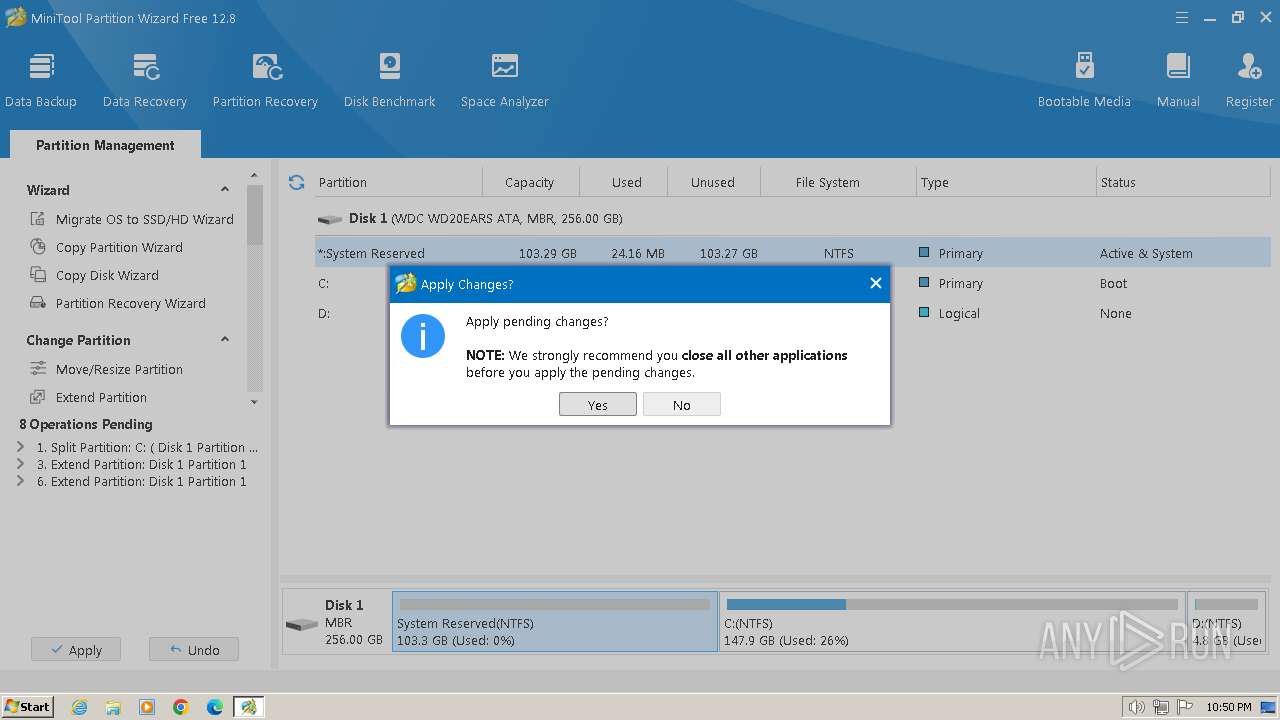Image resolution: width=1280 pixels, height=720 pixels.
Task: Open File Explorer from the taskbar
Action: pyautogui.click(x=113, y=707)
